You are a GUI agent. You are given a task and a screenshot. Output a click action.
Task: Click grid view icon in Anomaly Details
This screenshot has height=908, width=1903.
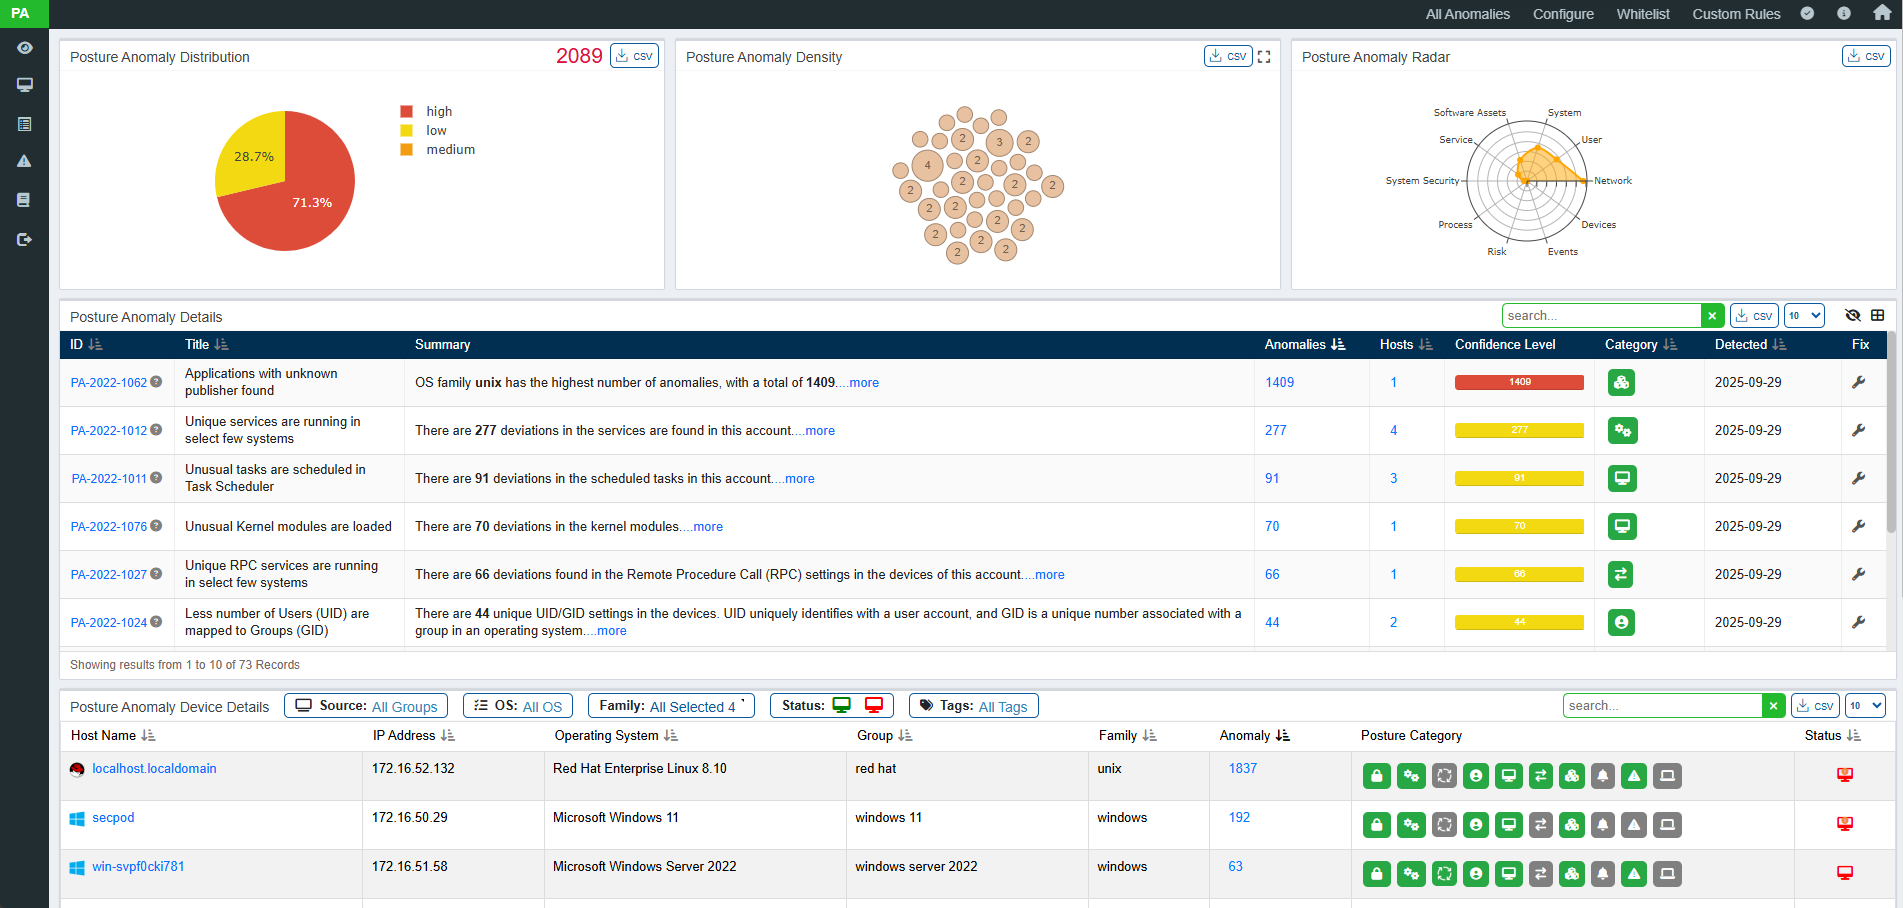pos(1878,315)
